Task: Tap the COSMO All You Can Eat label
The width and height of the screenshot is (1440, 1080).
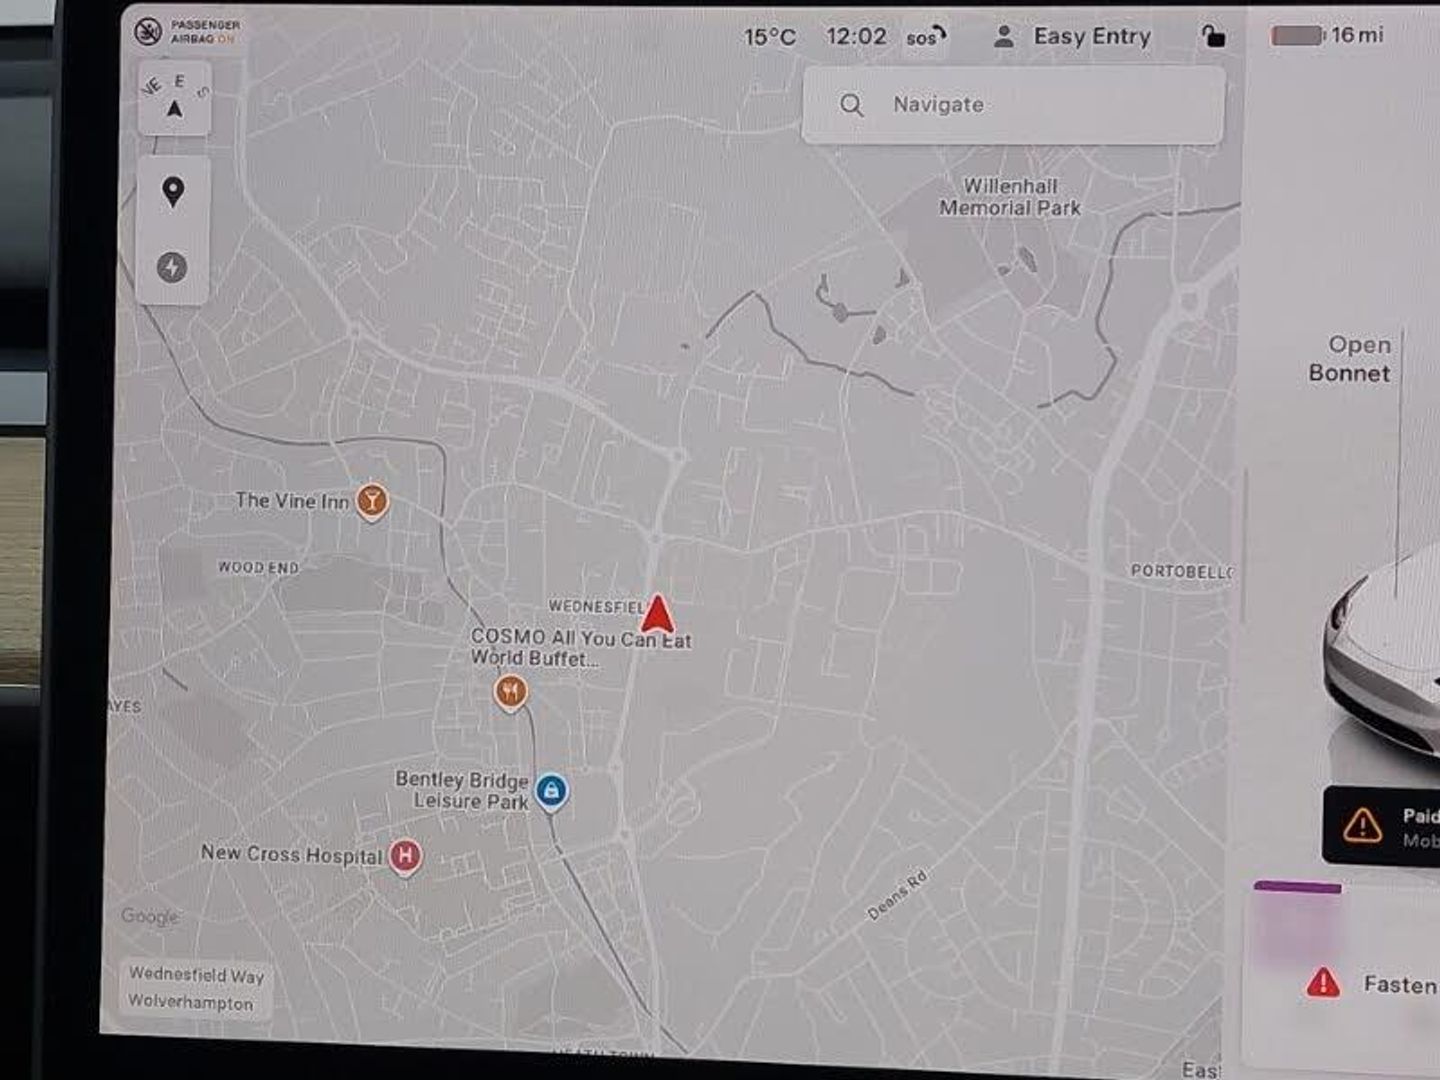Action: coord(581,647)
